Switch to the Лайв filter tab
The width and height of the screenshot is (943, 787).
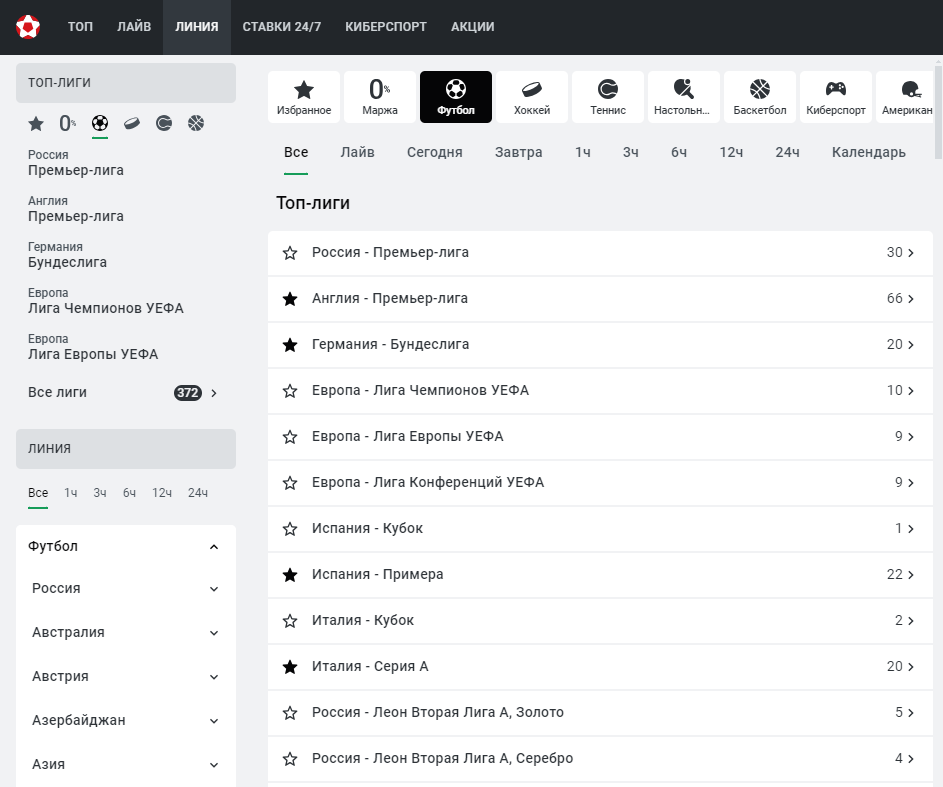(x=357, y=153)
